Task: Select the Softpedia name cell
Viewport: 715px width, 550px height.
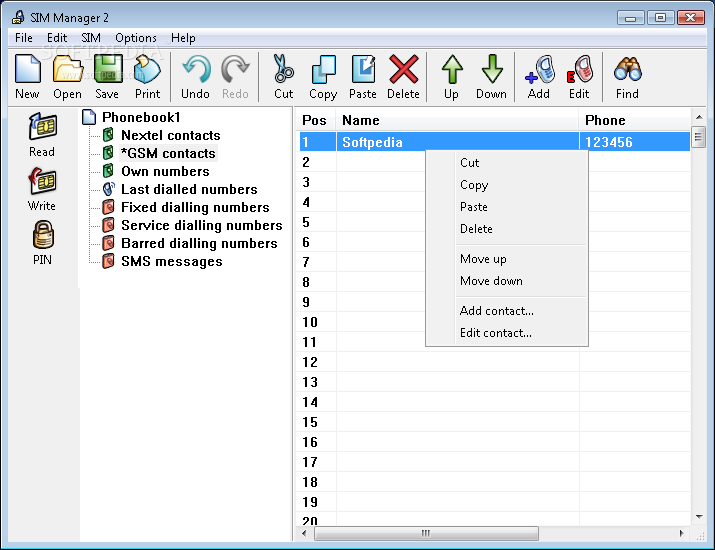Action: [457, 142]
